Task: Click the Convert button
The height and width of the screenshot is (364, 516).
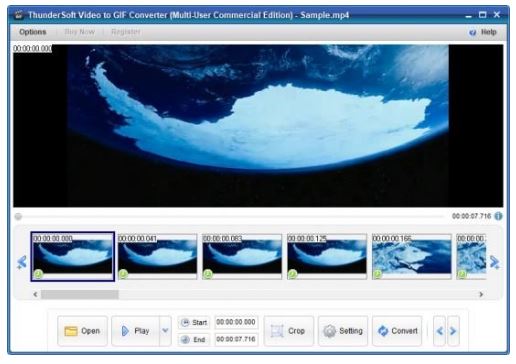Action: [397, 331]
